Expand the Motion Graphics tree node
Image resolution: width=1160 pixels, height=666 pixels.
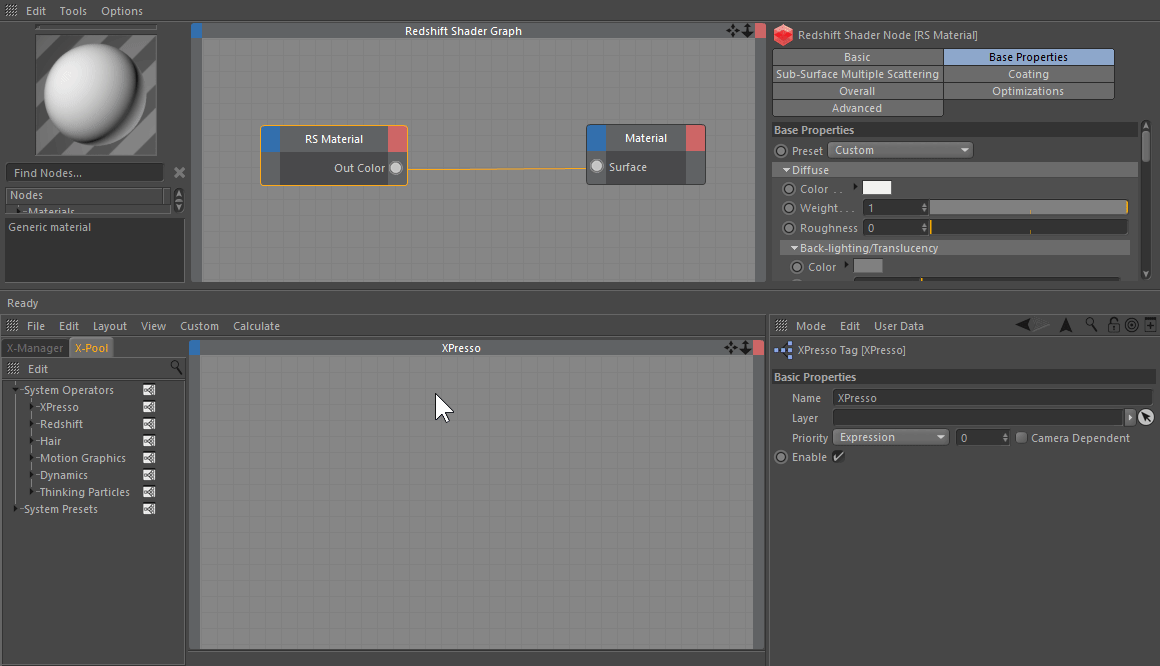tap(32, 457)
